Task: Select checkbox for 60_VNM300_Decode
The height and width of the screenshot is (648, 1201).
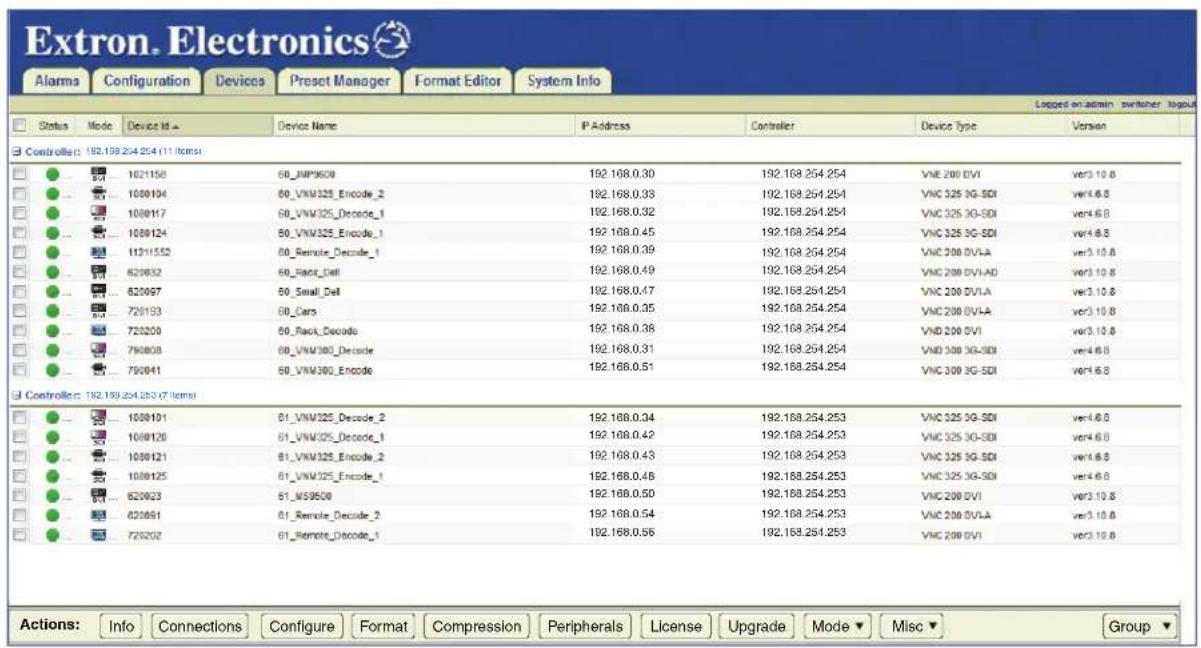Action: (x=19, y=350)
